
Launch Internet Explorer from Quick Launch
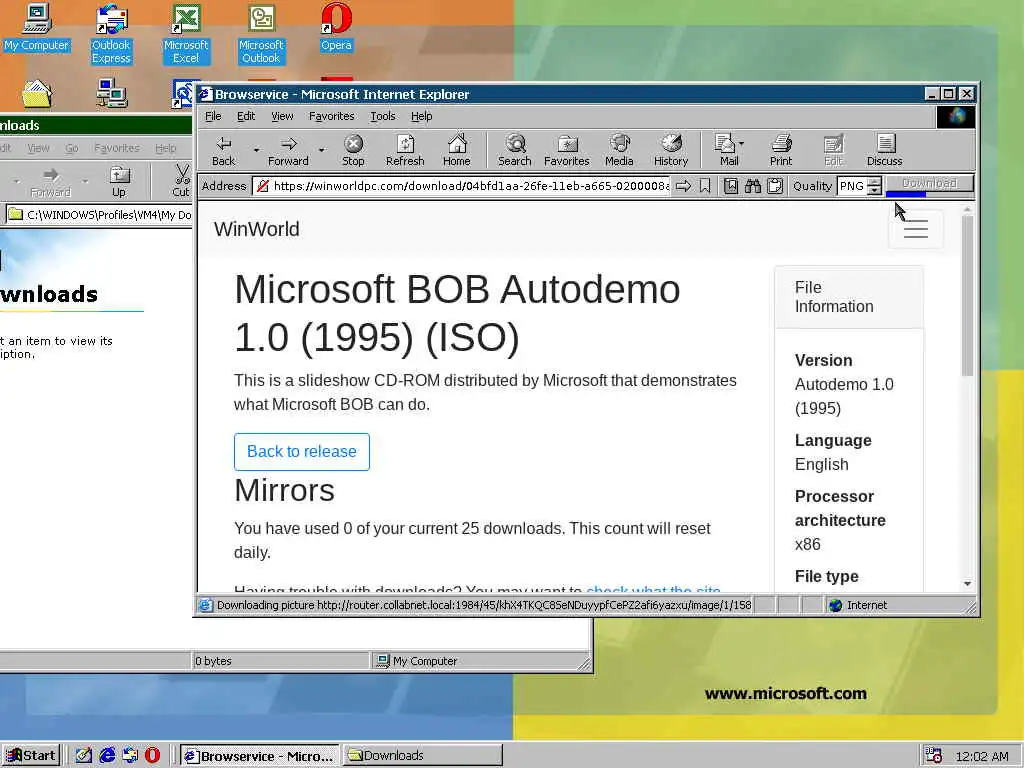107,756
